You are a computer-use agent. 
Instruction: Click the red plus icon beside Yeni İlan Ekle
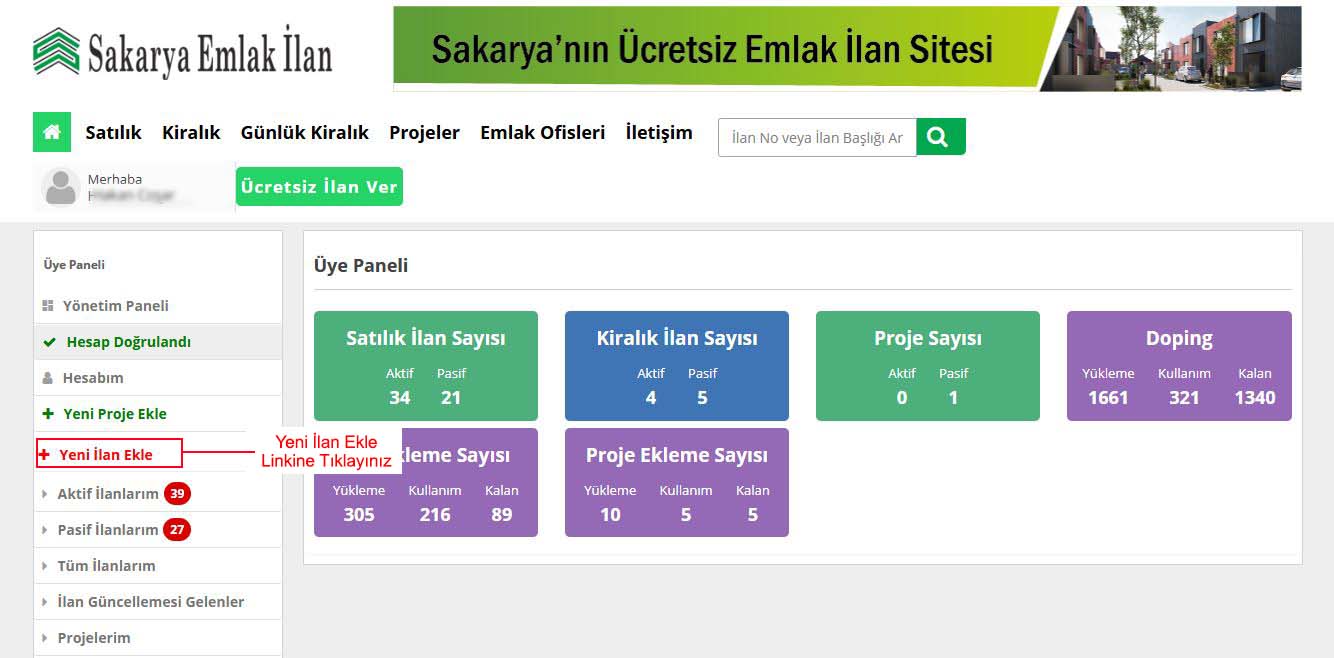[44, 453]
